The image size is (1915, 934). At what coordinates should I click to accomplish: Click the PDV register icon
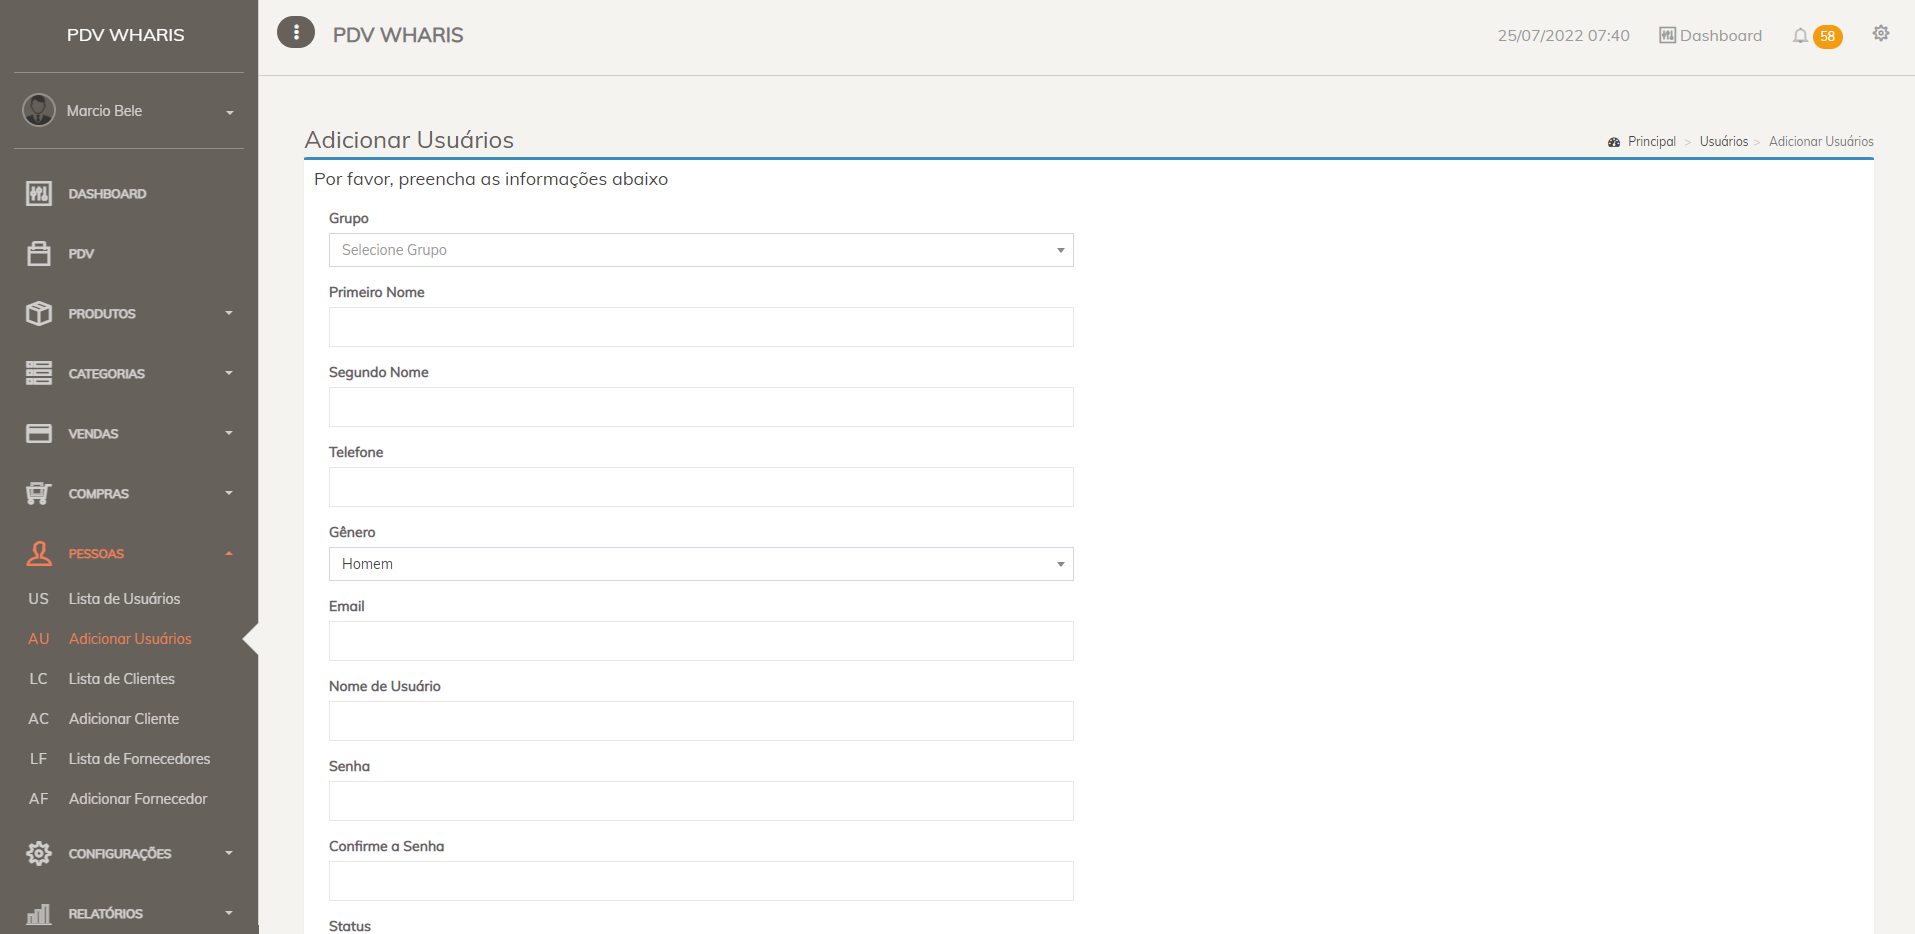point(39,253)
